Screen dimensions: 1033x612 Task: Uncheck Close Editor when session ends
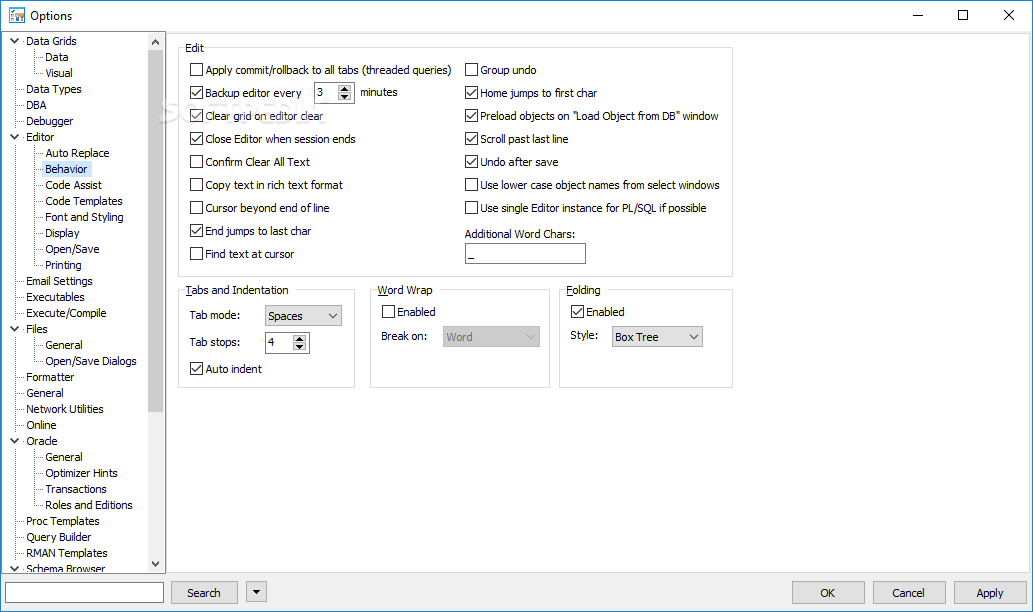pyautogui.click(x=196, y=139)
